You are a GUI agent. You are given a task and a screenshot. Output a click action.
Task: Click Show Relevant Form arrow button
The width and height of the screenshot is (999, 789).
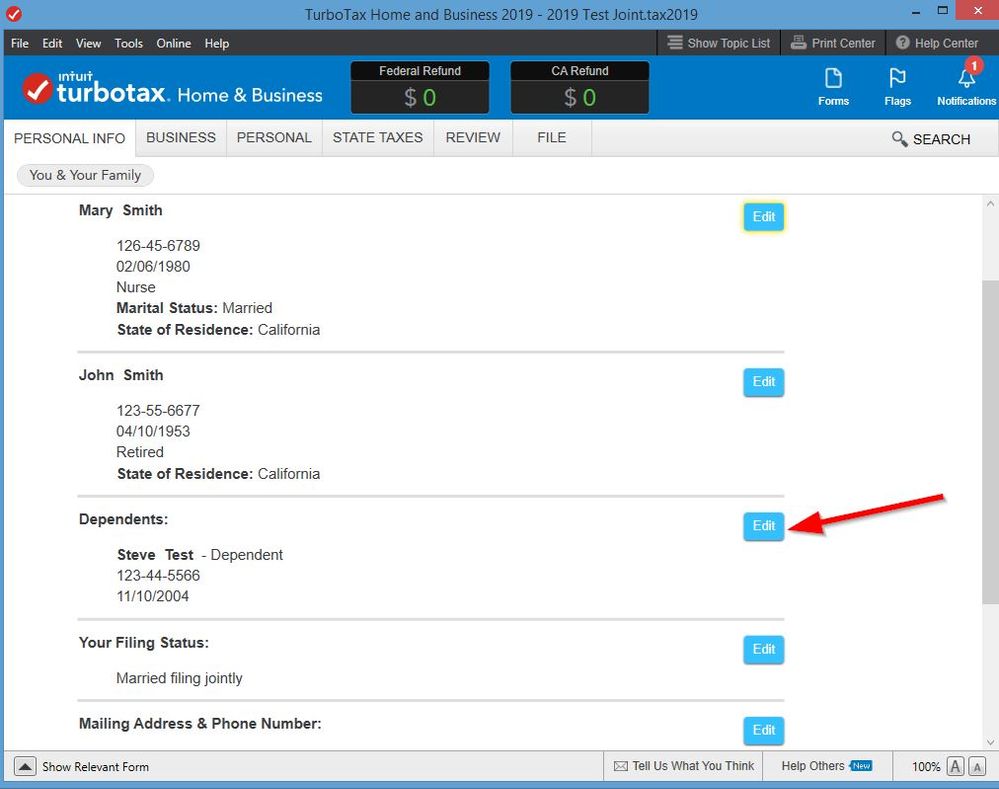point(25,766)
